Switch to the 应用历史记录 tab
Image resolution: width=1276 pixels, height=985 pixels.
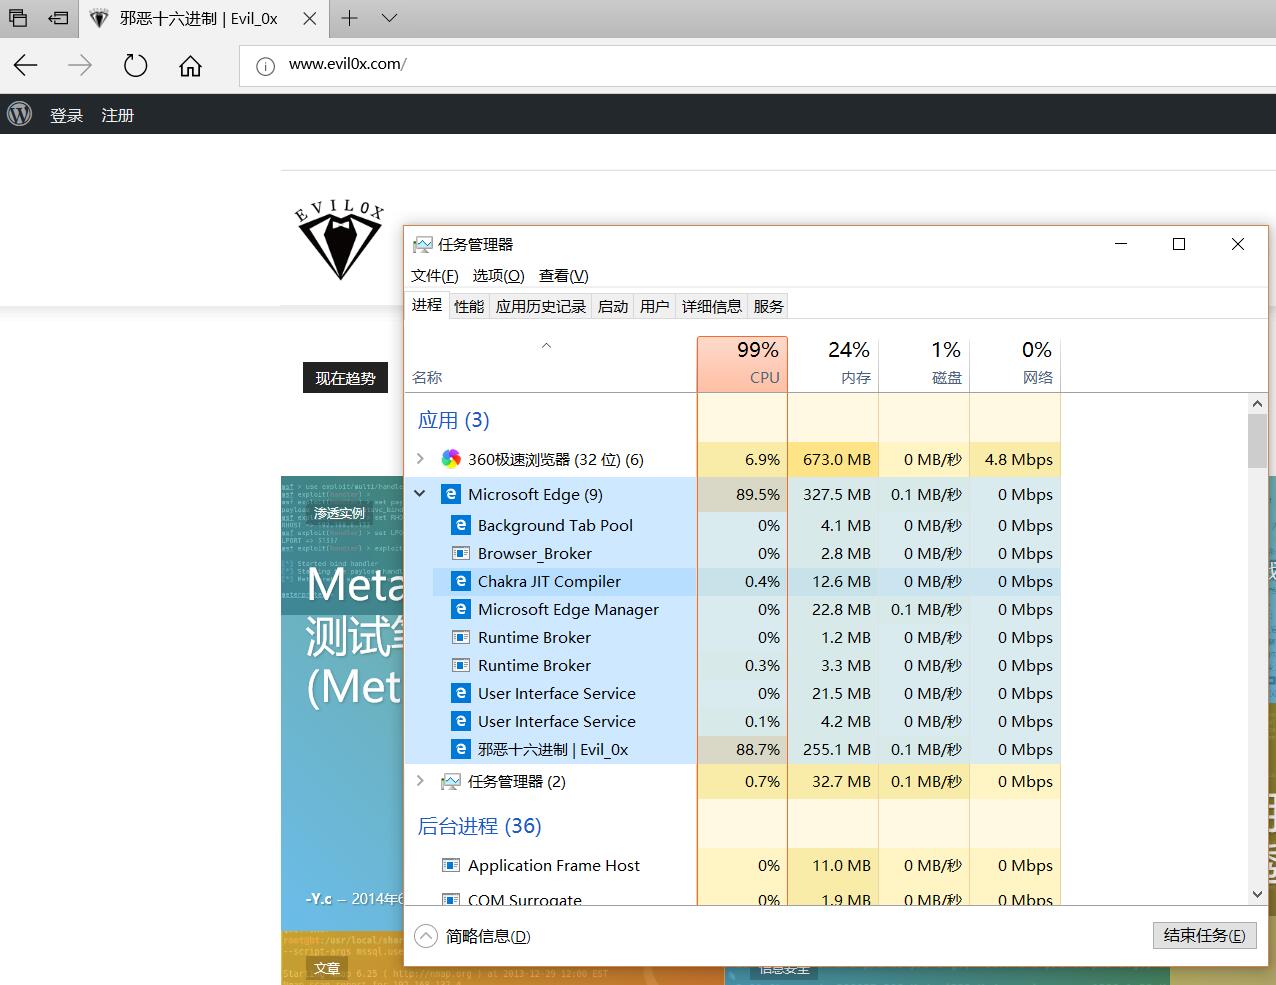(x=541, y=306)
